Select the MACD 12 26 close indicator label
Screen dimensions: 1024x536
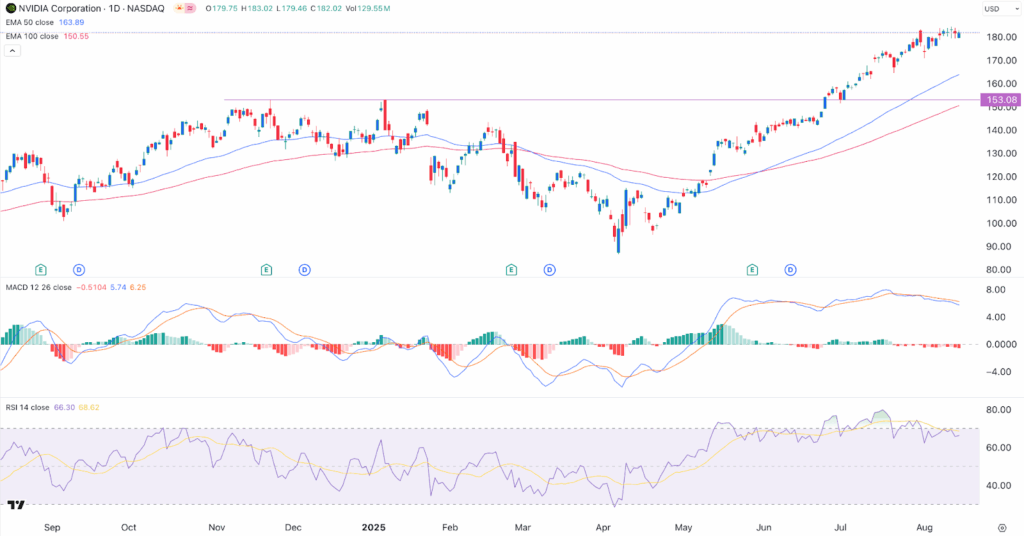coord(39,287)
